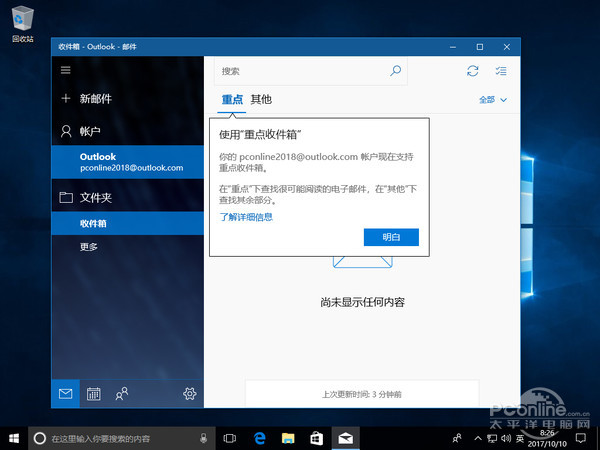This screenshot has height=450, width=600.
Task: Open the mail settings gear
Action: point(189,394)
